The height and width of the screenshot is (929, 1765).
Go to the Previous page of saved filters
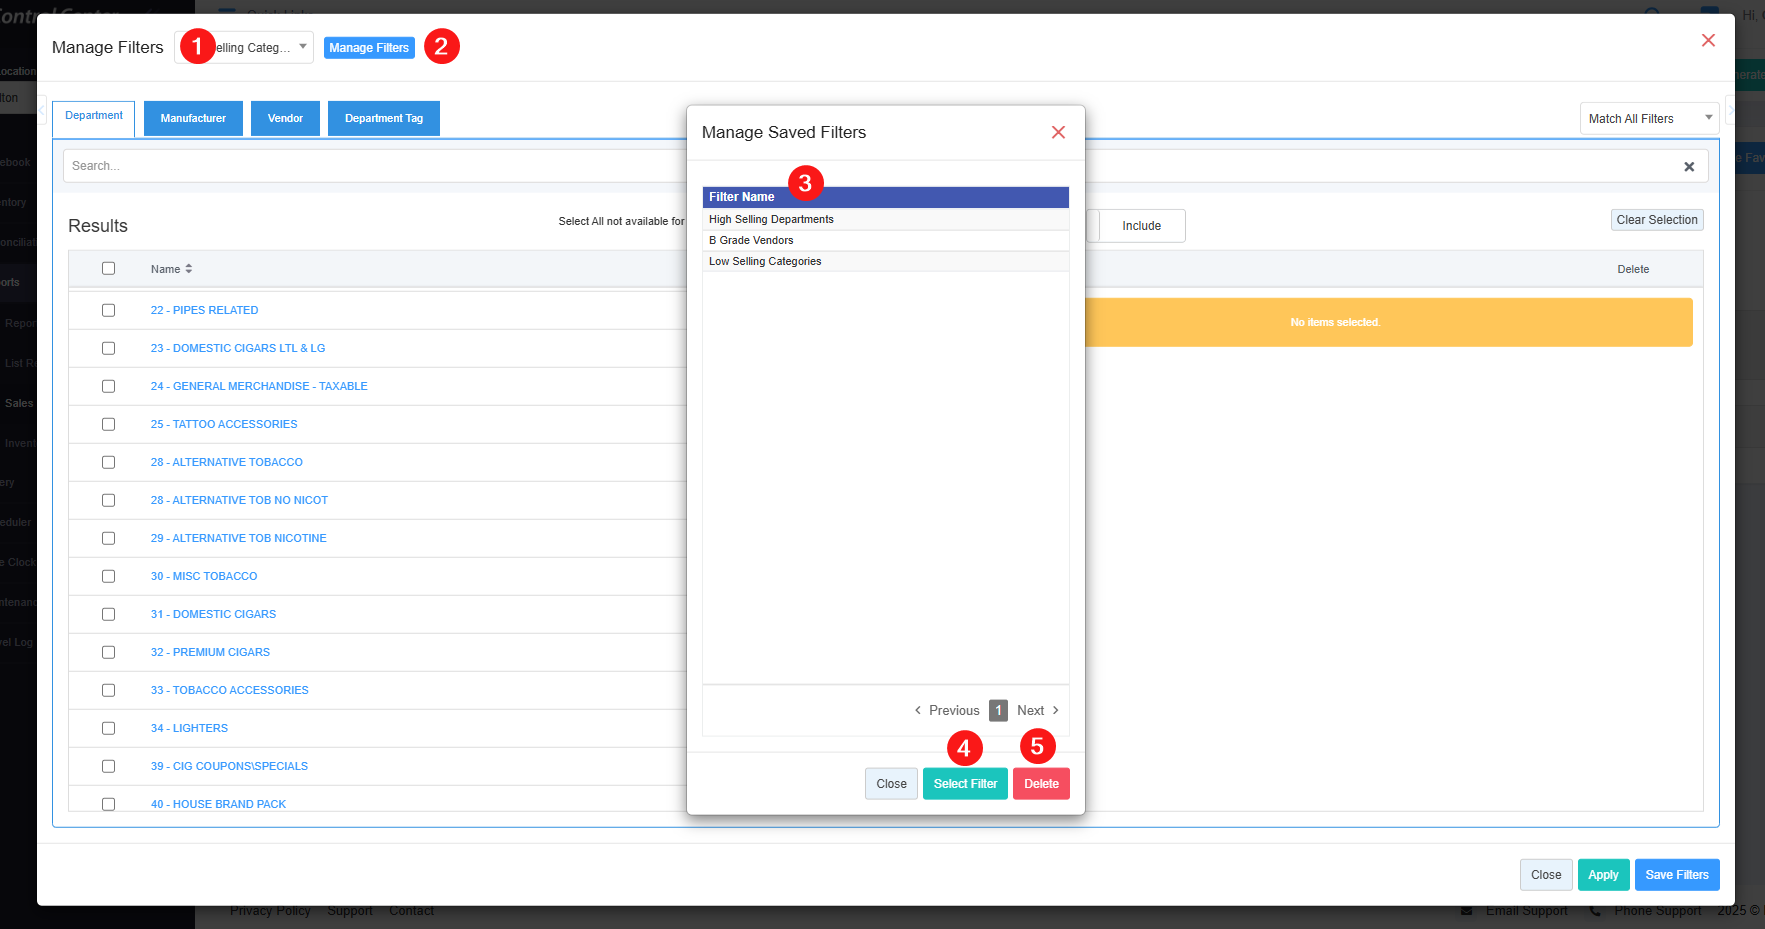click(947, 711)
